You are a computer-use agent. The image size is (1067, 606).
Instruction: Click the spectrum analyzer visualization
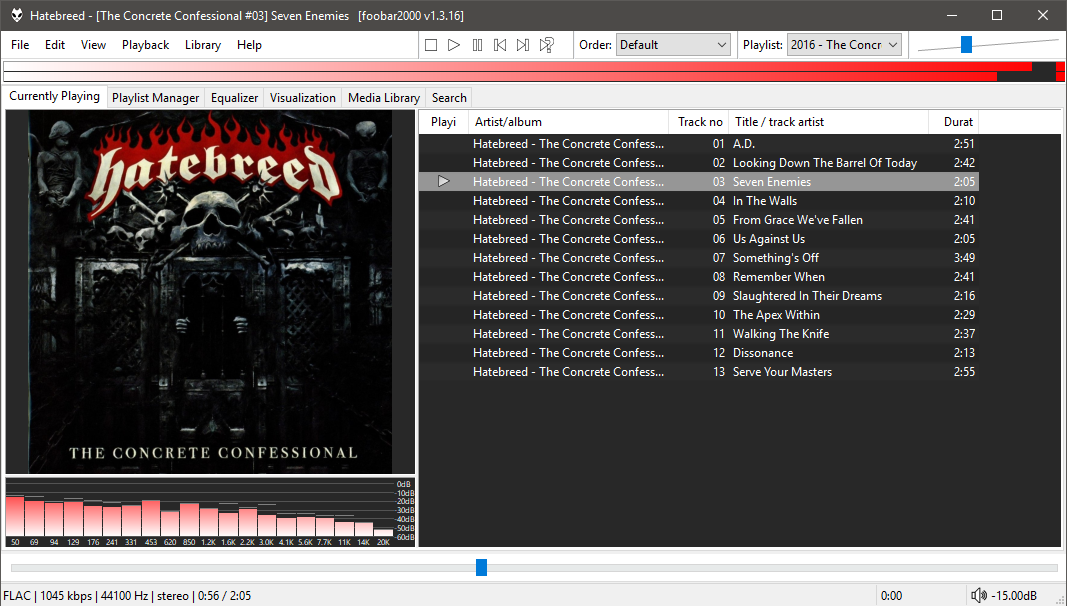pos(210,513)
